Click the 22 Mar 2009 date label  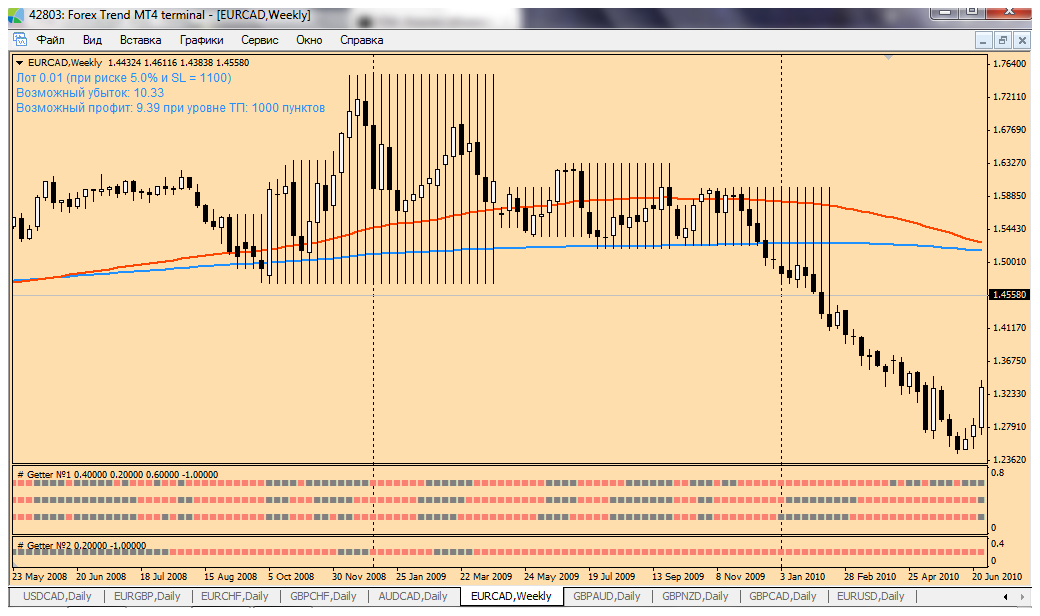[x=486, y=576]
